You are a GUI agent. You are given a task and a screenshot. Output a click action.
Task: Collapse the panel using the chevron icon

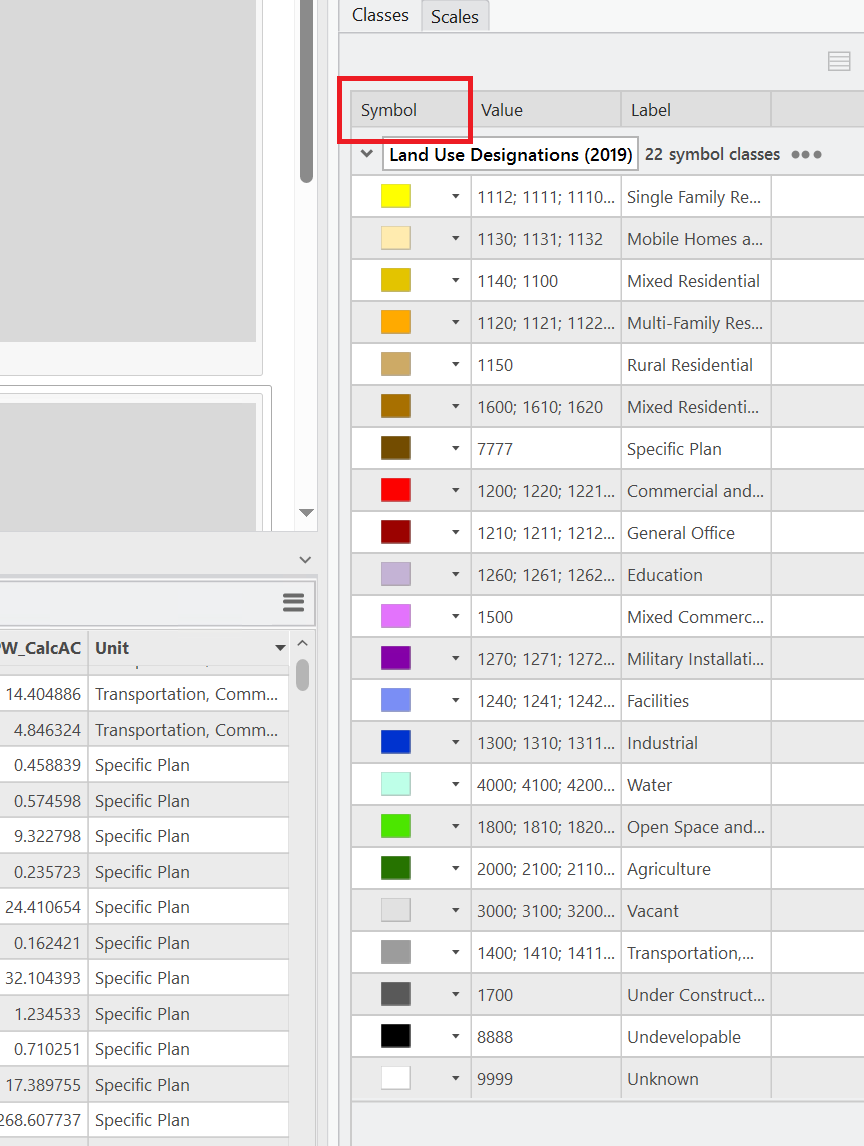304,559
